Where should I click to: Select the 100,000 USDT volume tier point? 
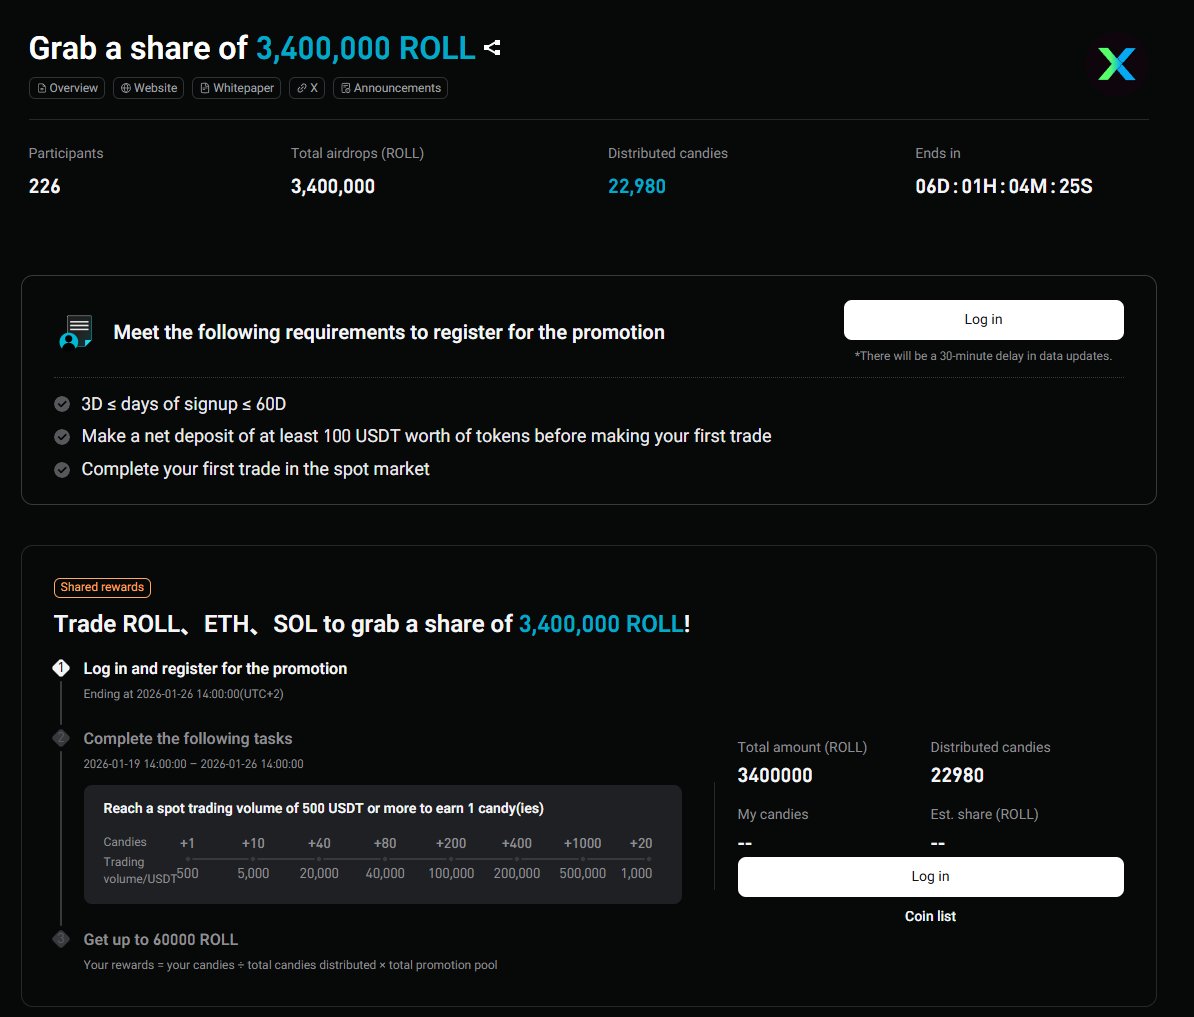[x=451, y=859]
